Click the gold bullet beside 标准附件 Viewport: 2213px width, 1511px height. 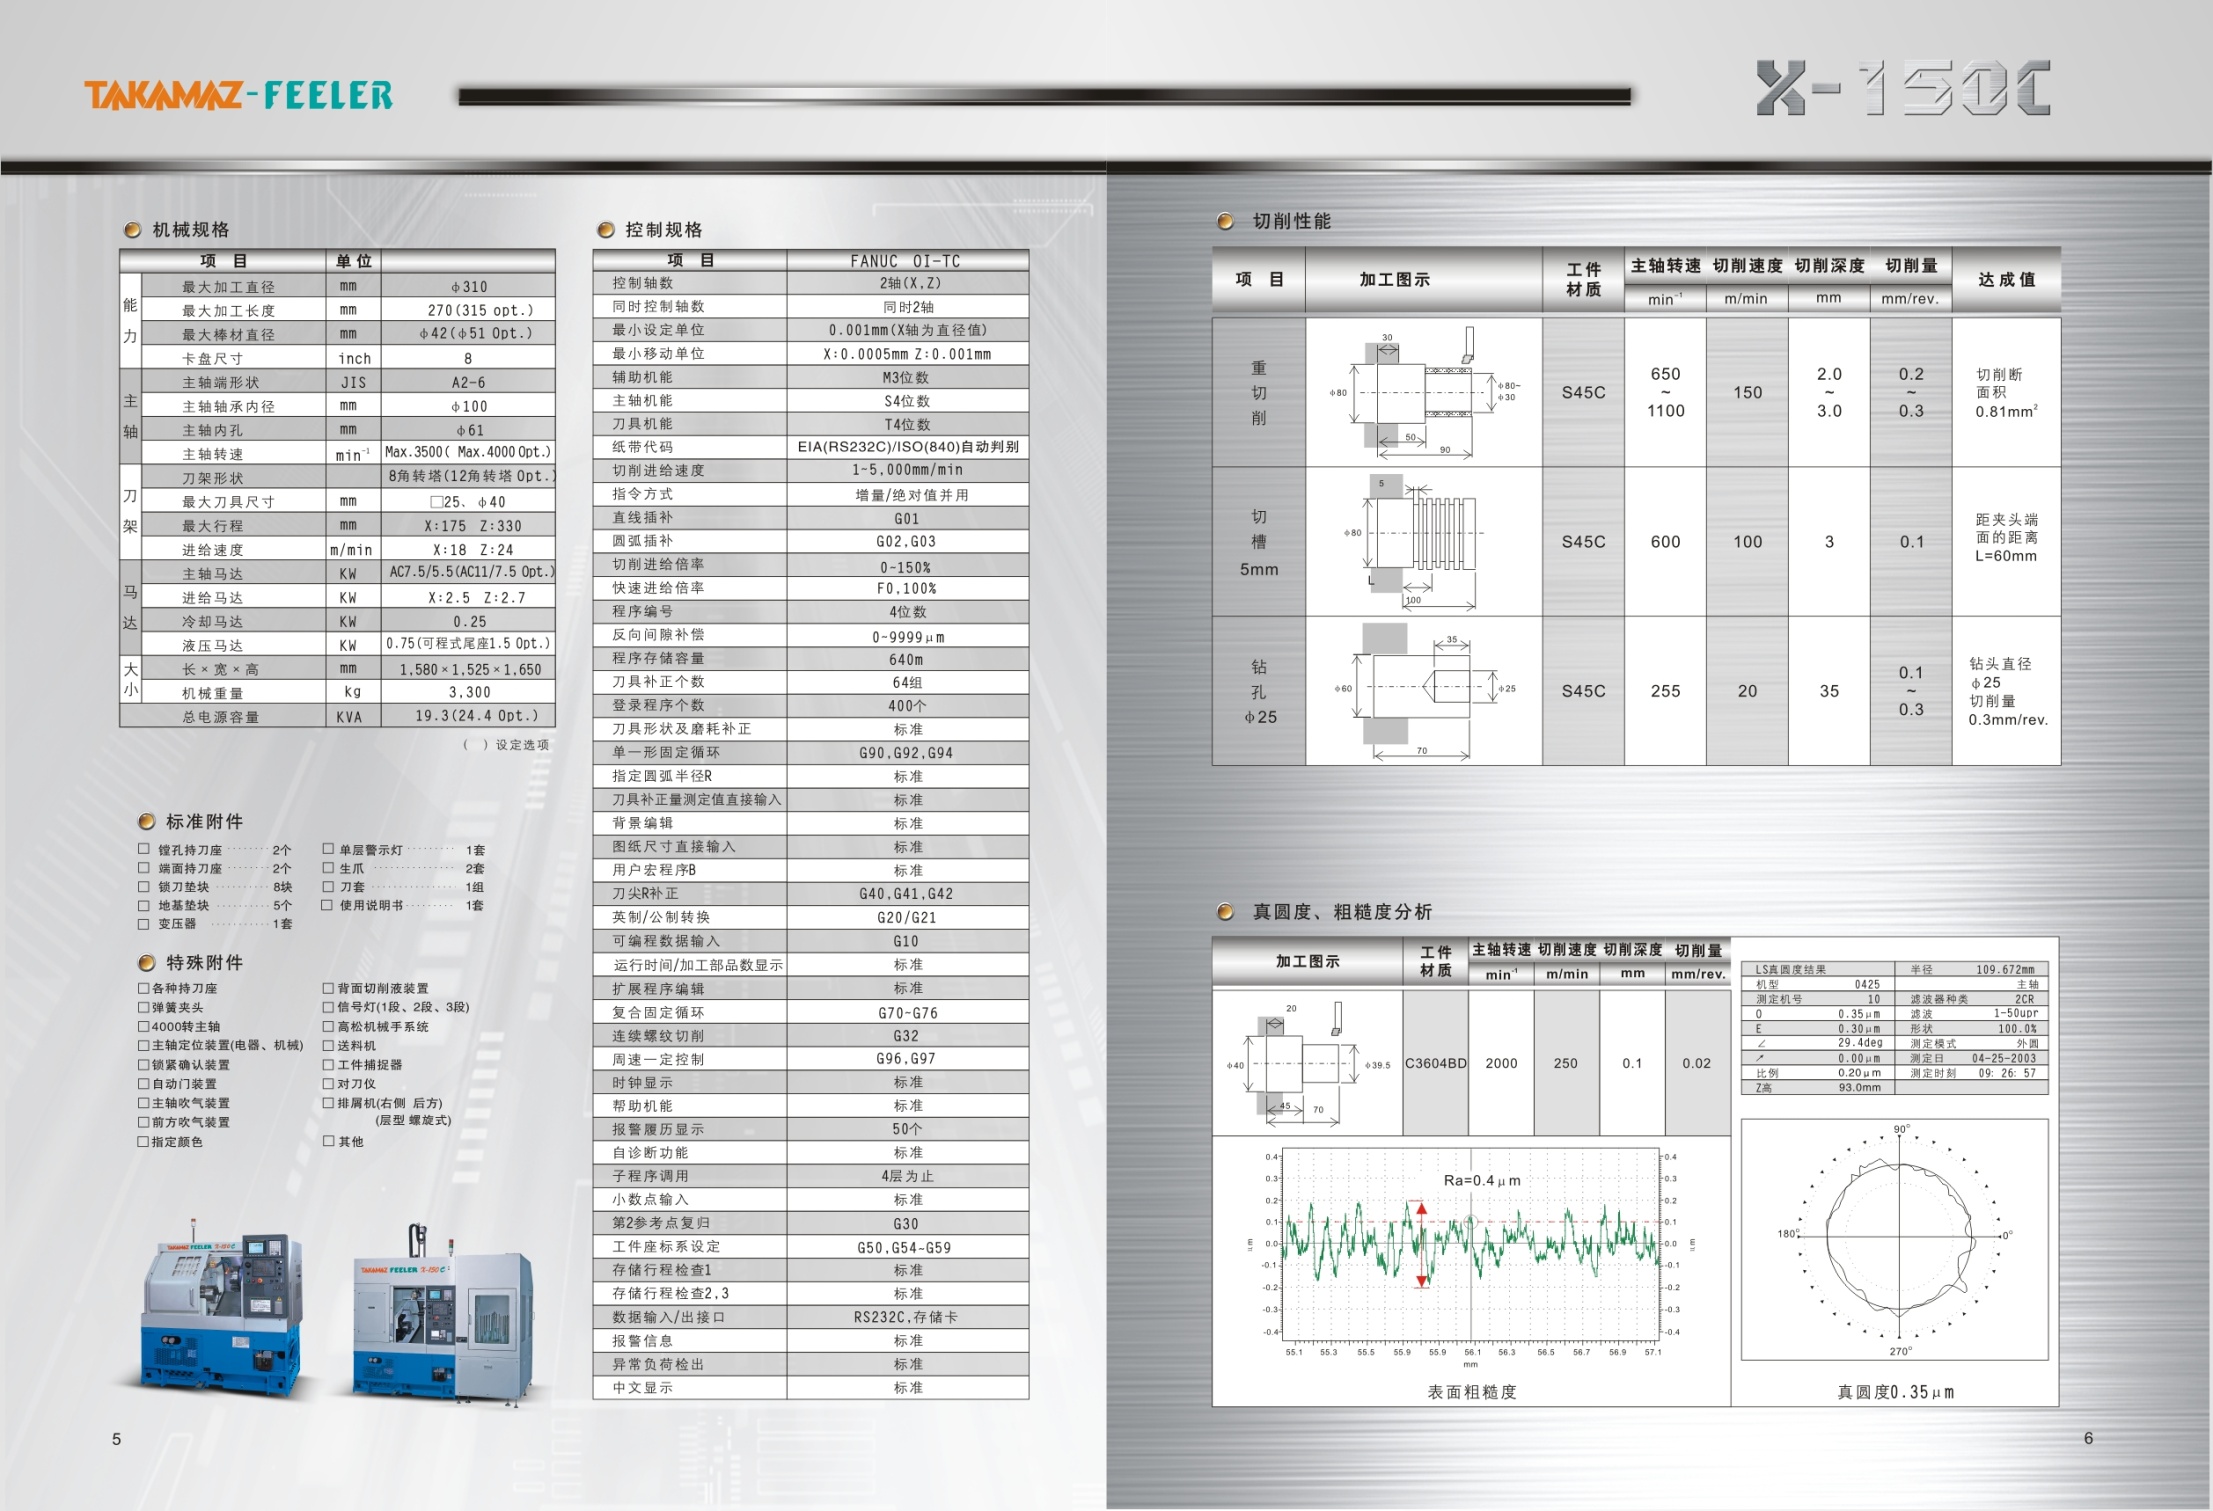pyautogui.click(x=146, y=821)
